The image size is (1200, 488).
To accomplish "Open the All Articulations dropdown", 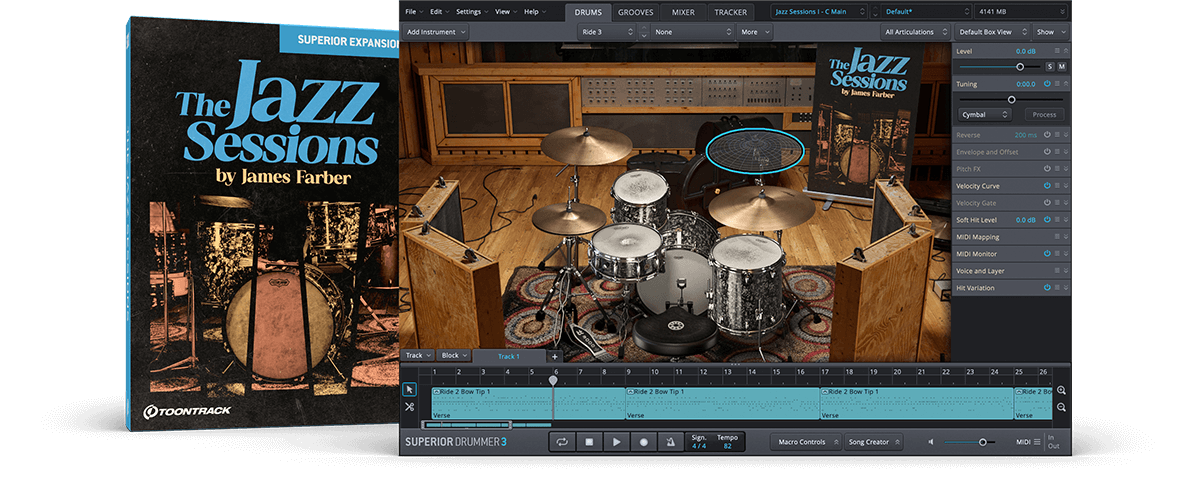I will [x=915, y=32].
